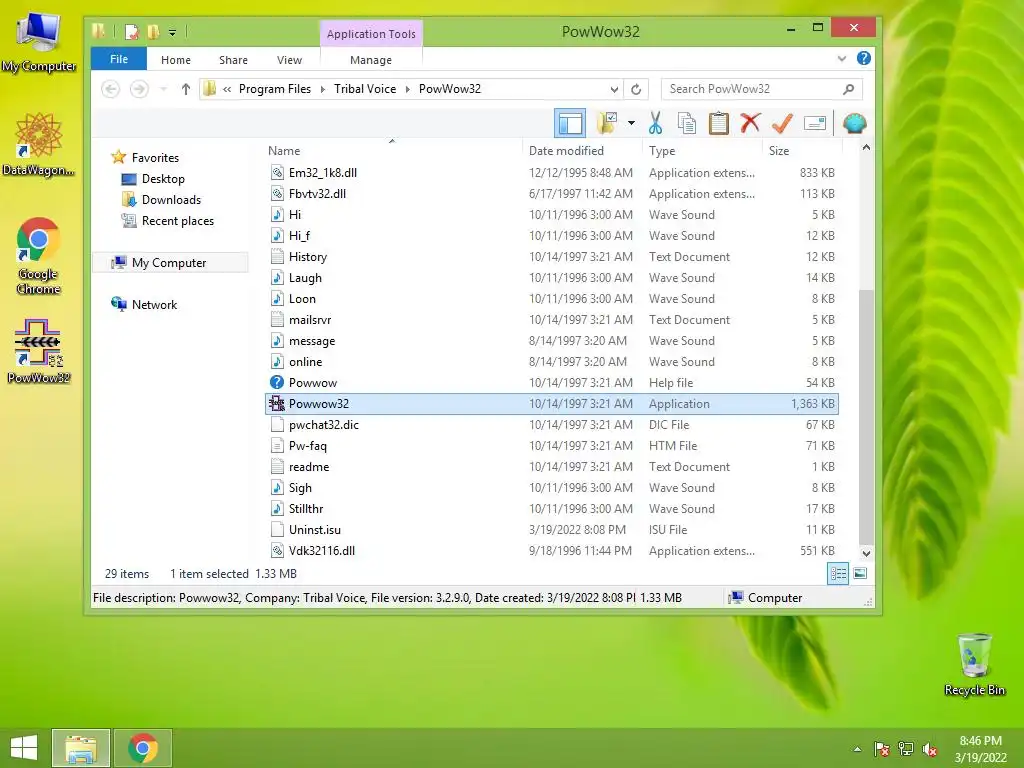The width and height of the screenshot is (1024, 768).
Task: Open the Manage ribbon tab
Action: 371,59
